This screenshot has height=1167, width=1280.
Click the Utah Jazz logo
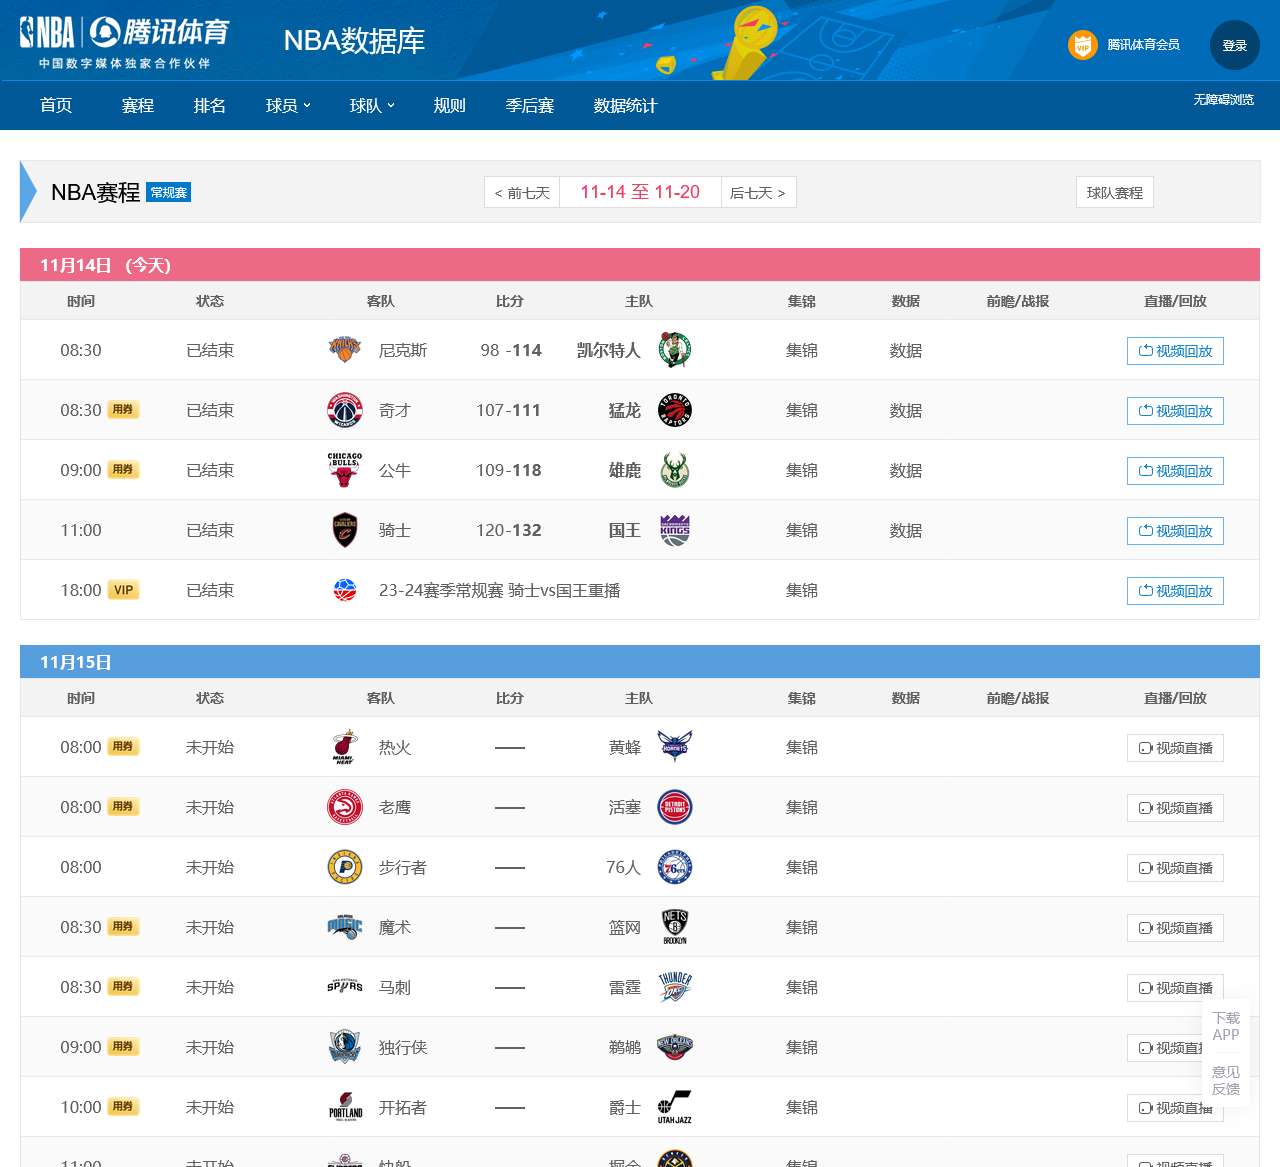coord(675,1107)
